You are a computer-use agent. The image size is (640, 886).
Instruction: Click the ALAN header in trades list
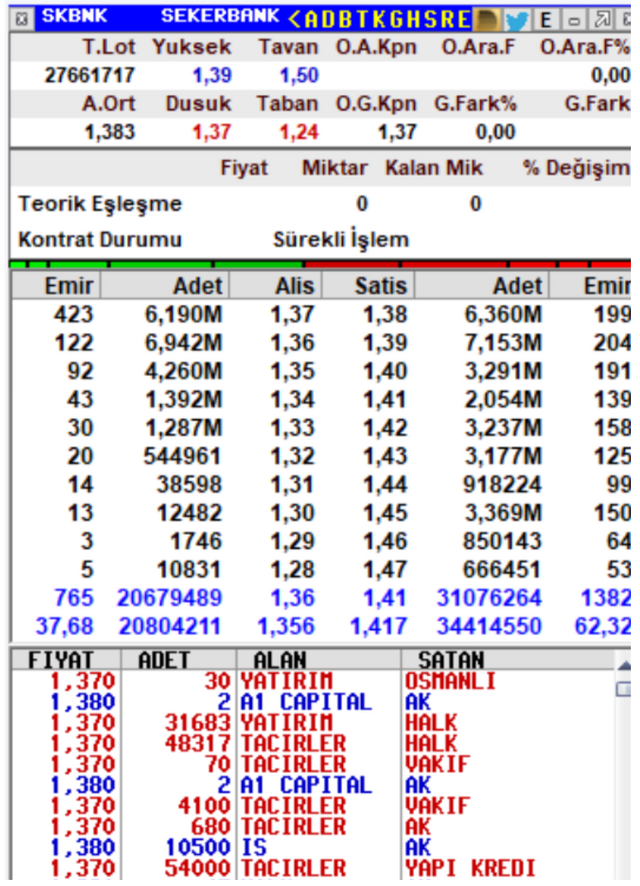point(318,660)
